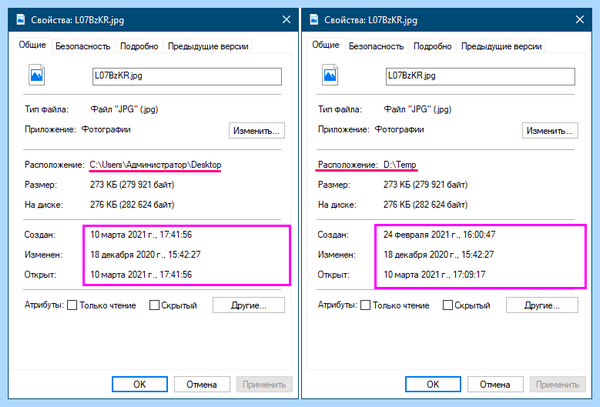The width and height of the screenshot is (600, 407).
Task: Toggle Hidden checkbox in right window
Action: point(448,305)
